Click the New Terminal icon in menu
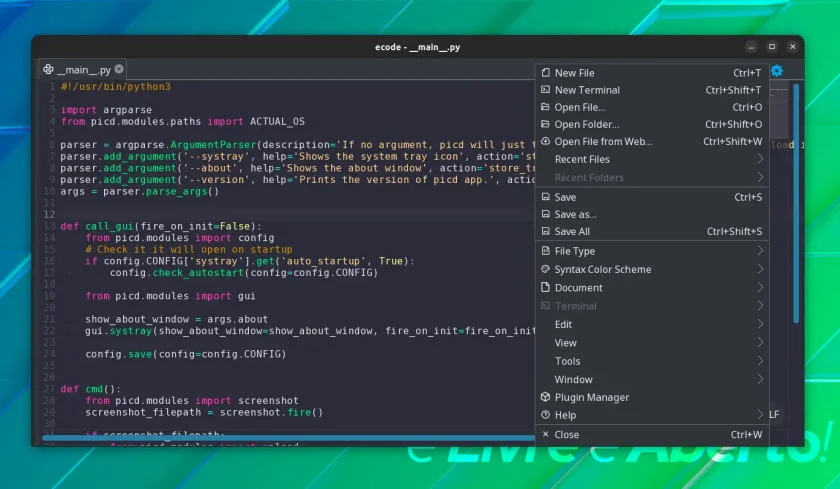Screen dimensions: 840x489 click(545, 89)
